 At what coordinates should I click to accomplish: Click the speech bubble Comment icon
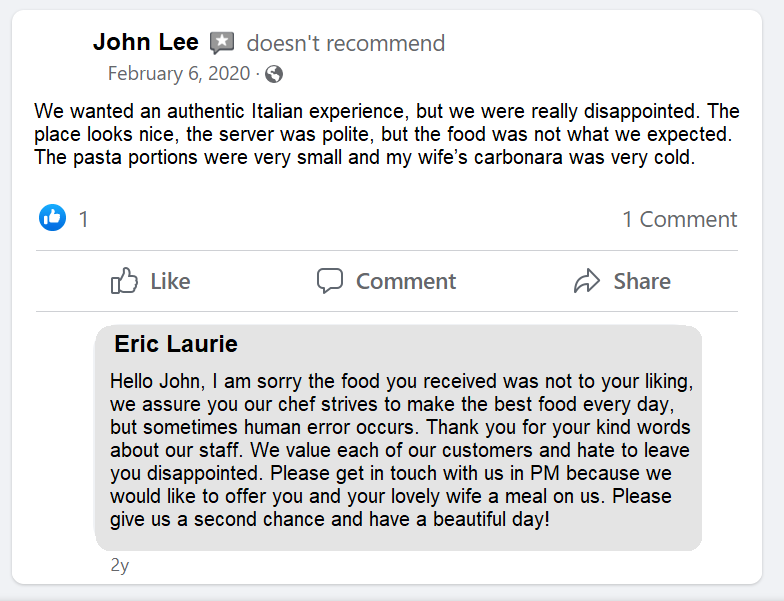click(330, 281)
